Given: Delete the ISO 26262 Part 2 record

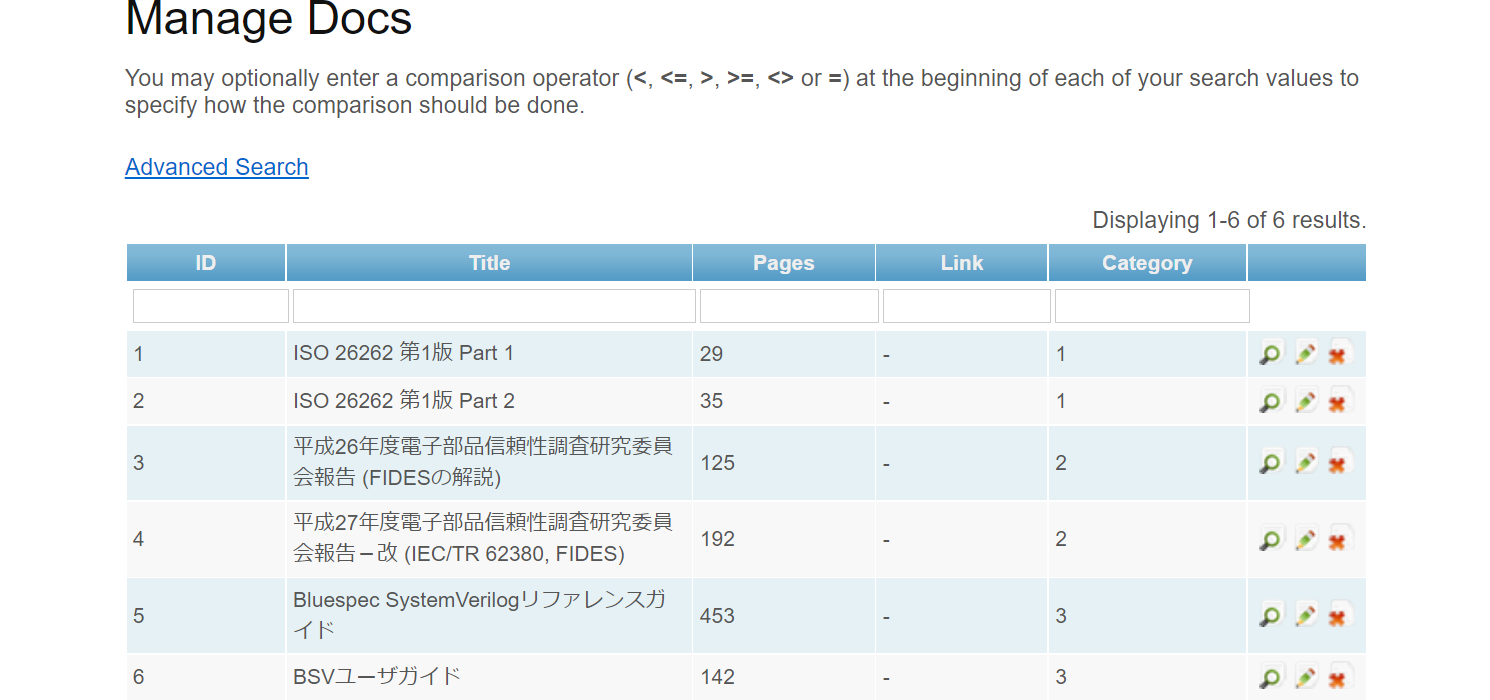Looking at the screenshot, I should [x=1338, y=402].
